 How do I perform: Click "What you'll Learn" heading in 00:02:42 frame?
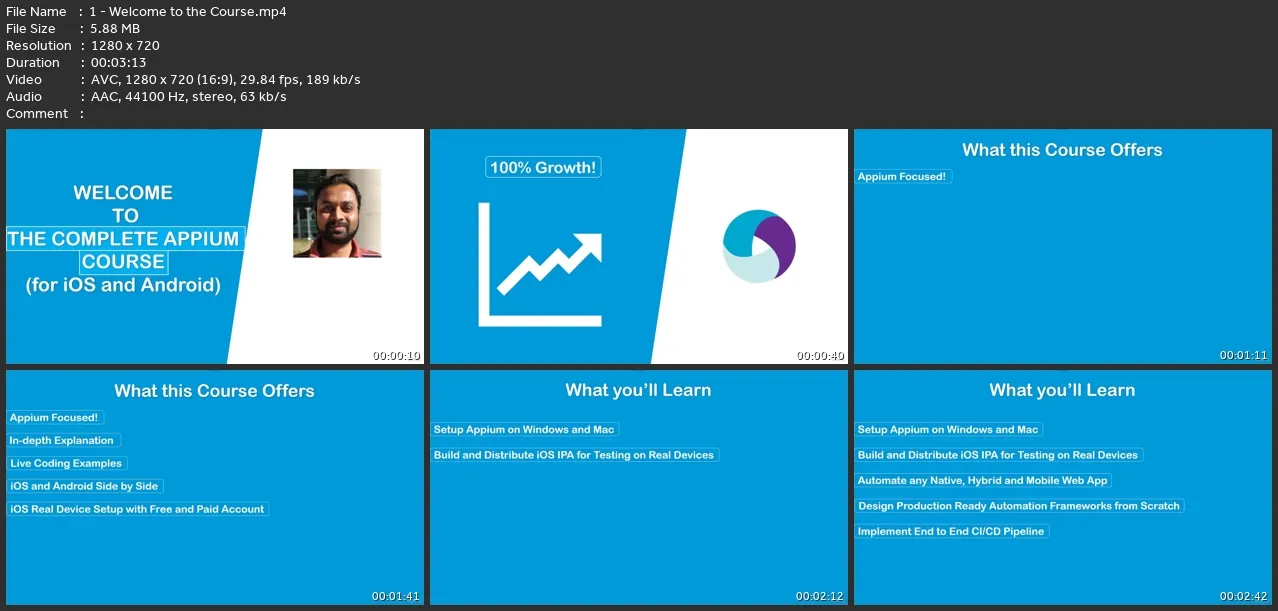coord(1062,390)
